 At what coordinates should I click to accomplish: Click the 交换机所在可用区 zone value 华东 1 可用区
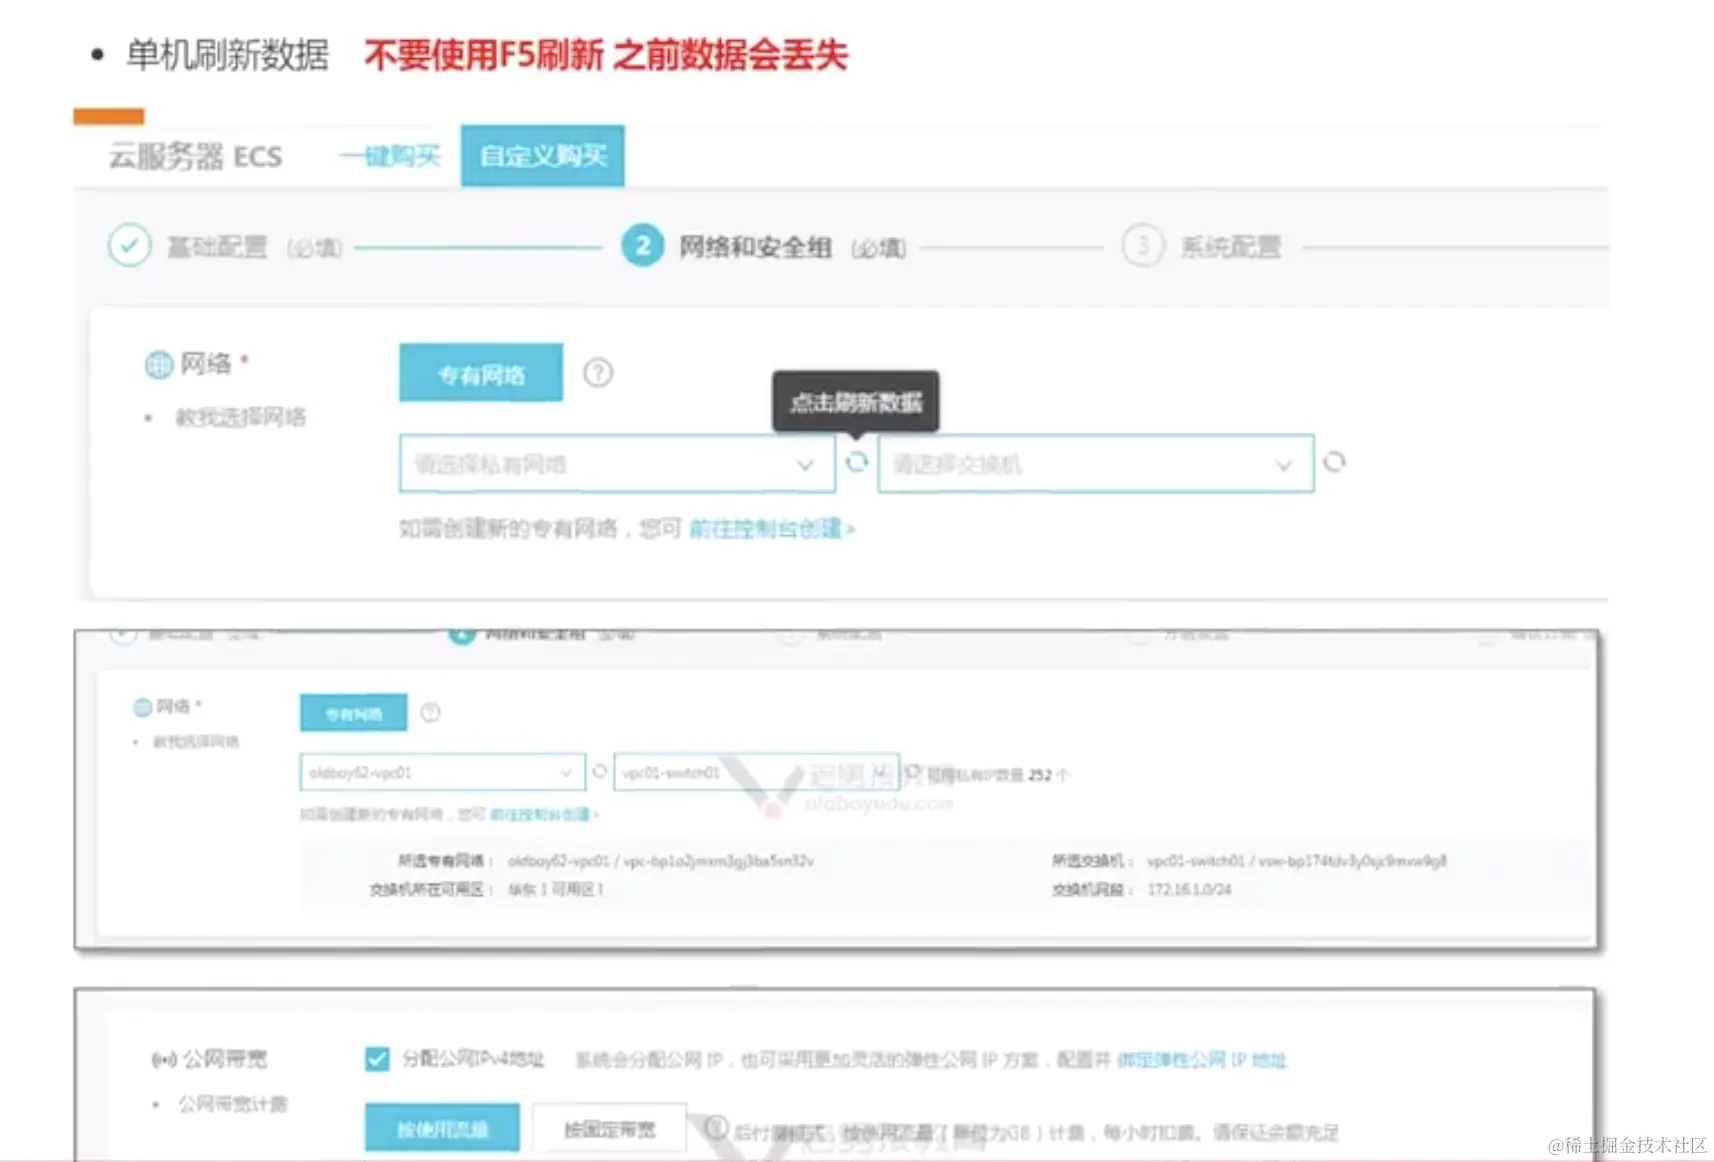coord(556,889)
